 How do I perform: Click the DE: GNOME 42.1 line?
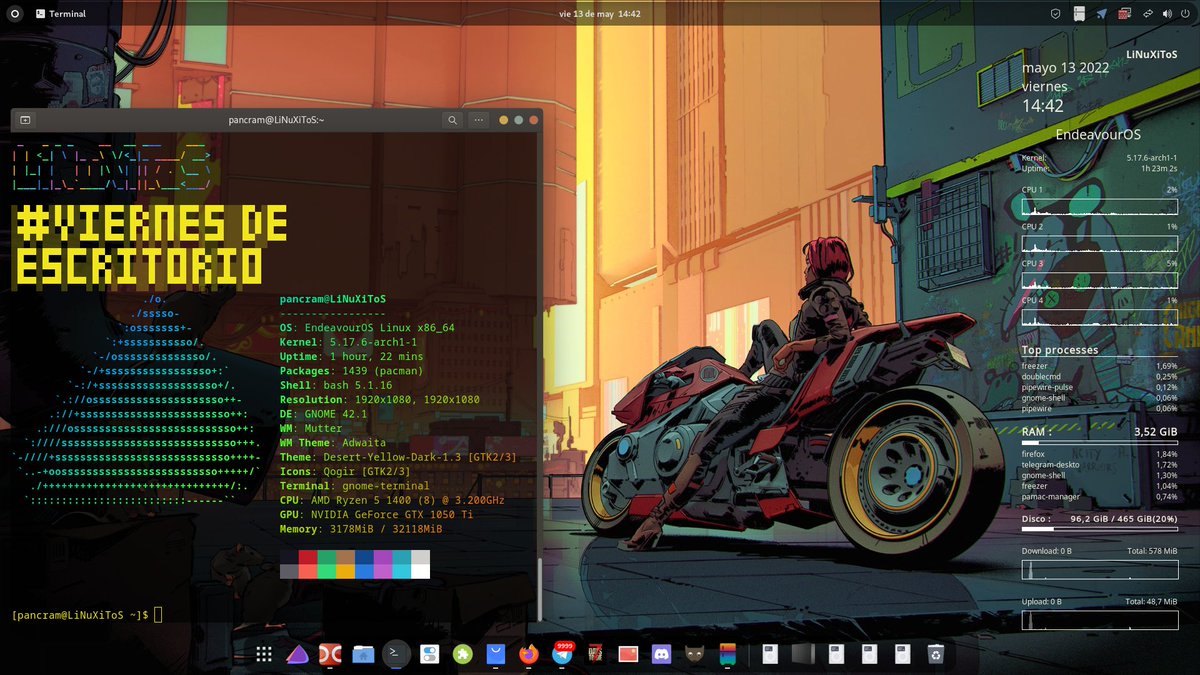click(324, 414)
